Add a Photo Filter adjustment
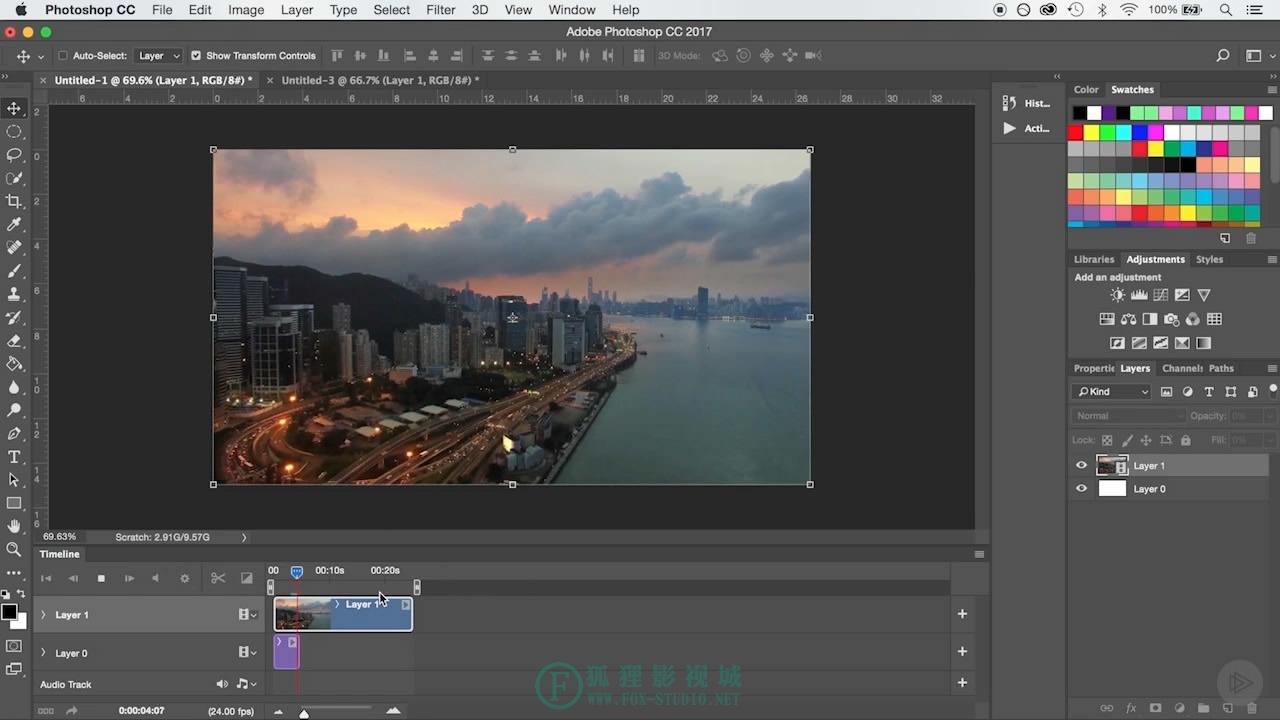Screen dimensions: 1280x720 (x=1171, y=319)
